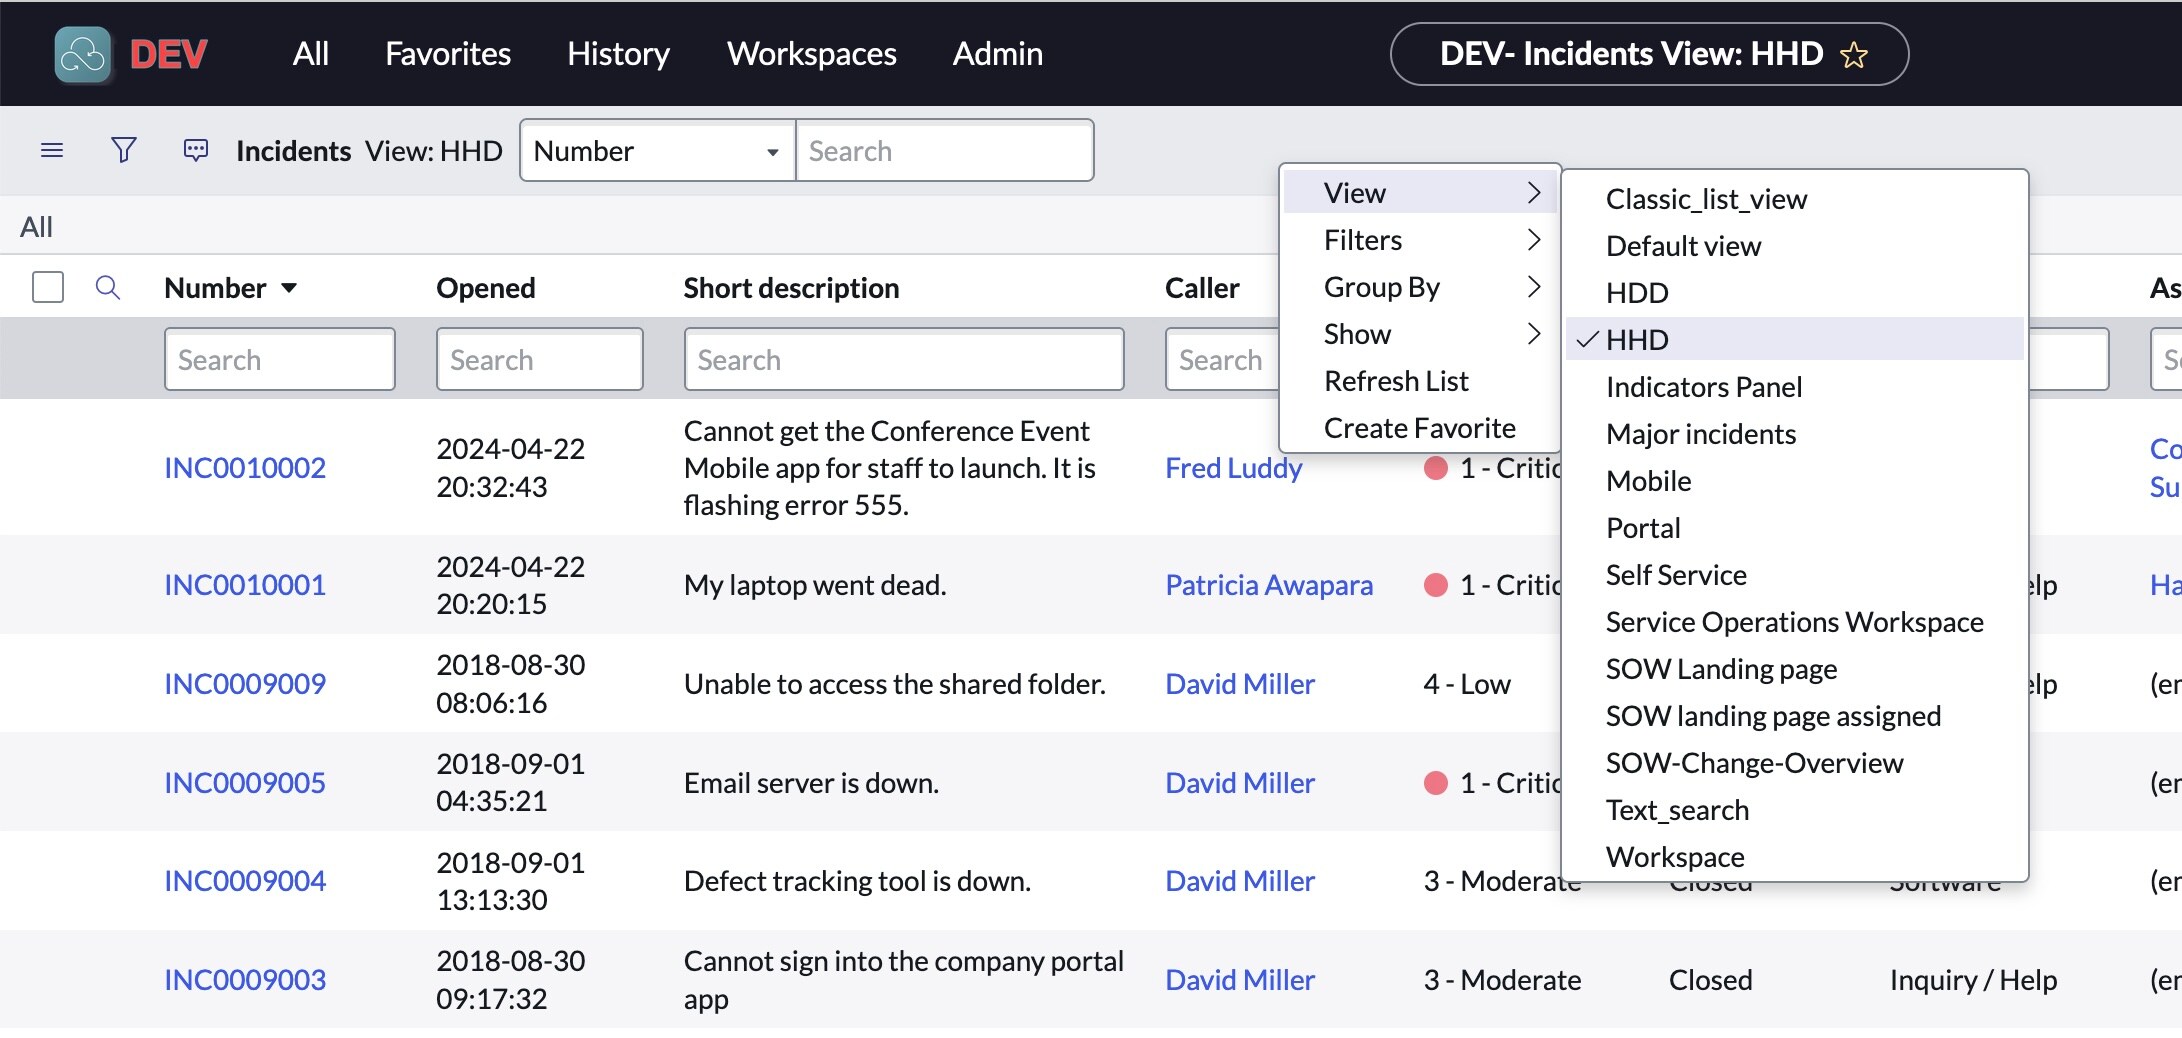Select the Major incidents view
Screen dimensions: 2182x1038
tap(1700, 434)
